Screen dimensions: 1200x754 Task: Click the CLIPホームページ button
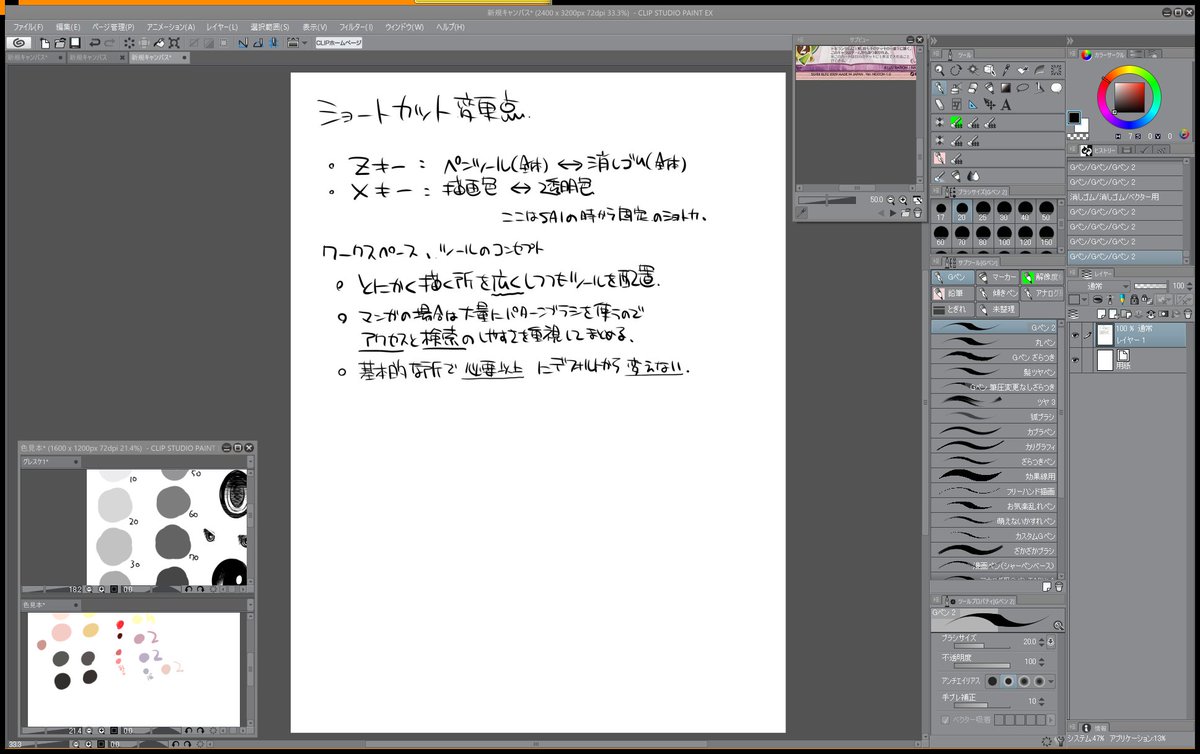click(339, 43)
